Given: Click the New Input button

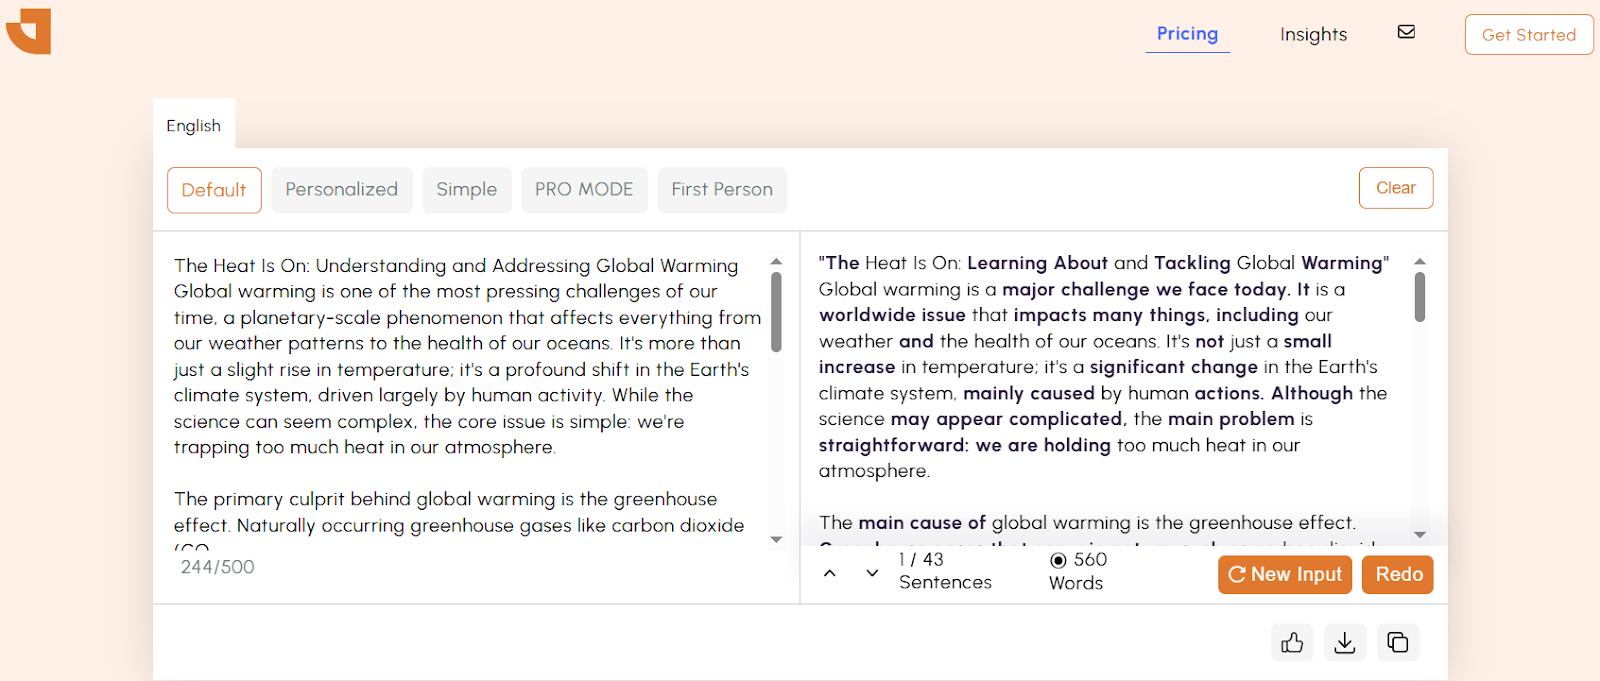Looking at the screenshot, I should tap(1285, 574).
